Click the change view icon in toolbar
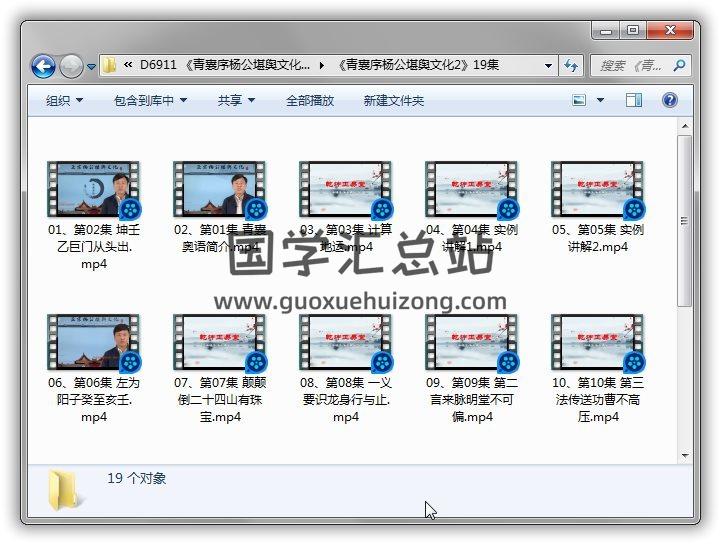Viewport: 721px width, 545px height. tap(579, 100)
